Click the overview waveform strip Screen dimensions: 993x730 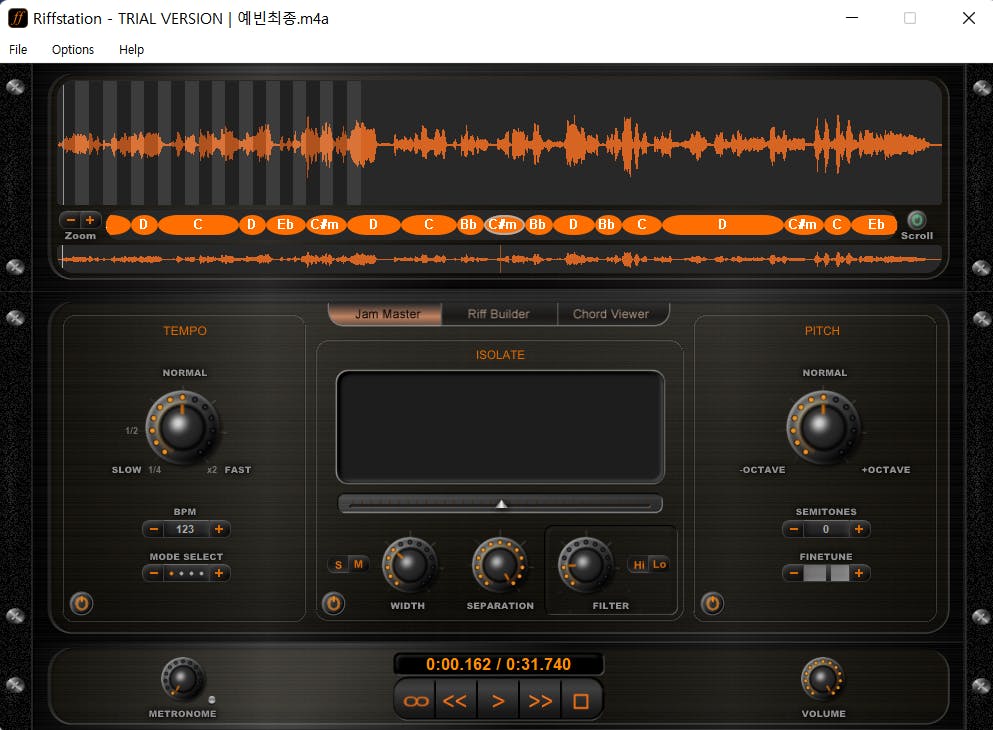[x=499, y=258]
